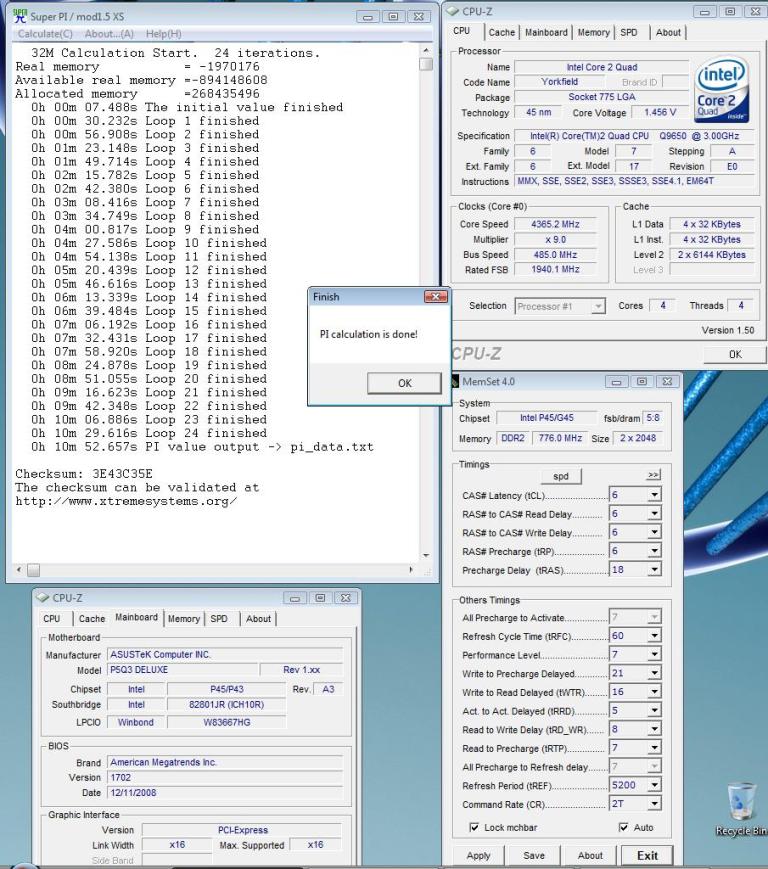Open the Calculate(C) menu in Super PI
This screenshot has width=768, height=869.
click(x=45, y=34)
